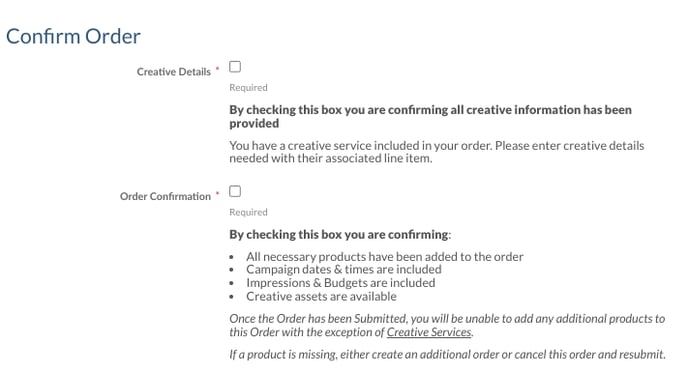Select the 'All necessary products' bullet item
688x373 pixels.
click(x=385, y=257)
